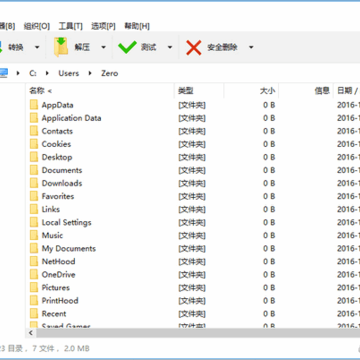Select the Application Data folder icon
Image resolution: width=360 pixels, height=360 pixels.
coord(34,118)
